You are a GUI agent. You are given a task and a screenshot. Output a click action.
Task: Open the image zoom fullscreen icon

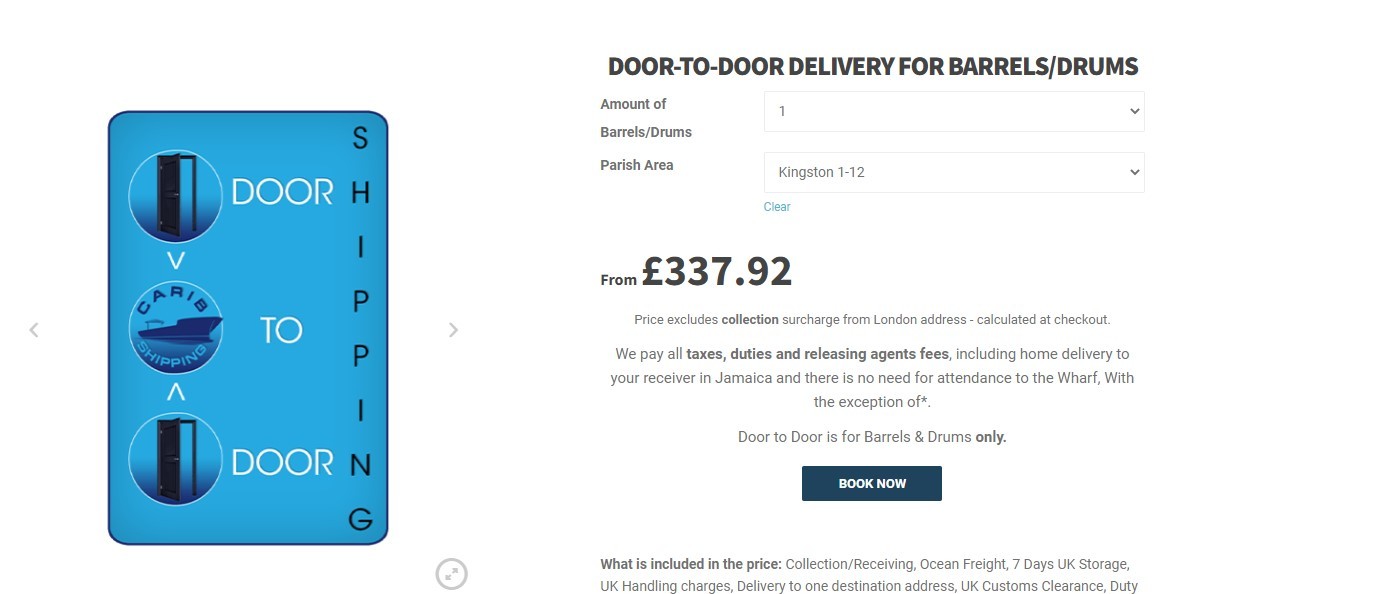(x=452, y=574)
